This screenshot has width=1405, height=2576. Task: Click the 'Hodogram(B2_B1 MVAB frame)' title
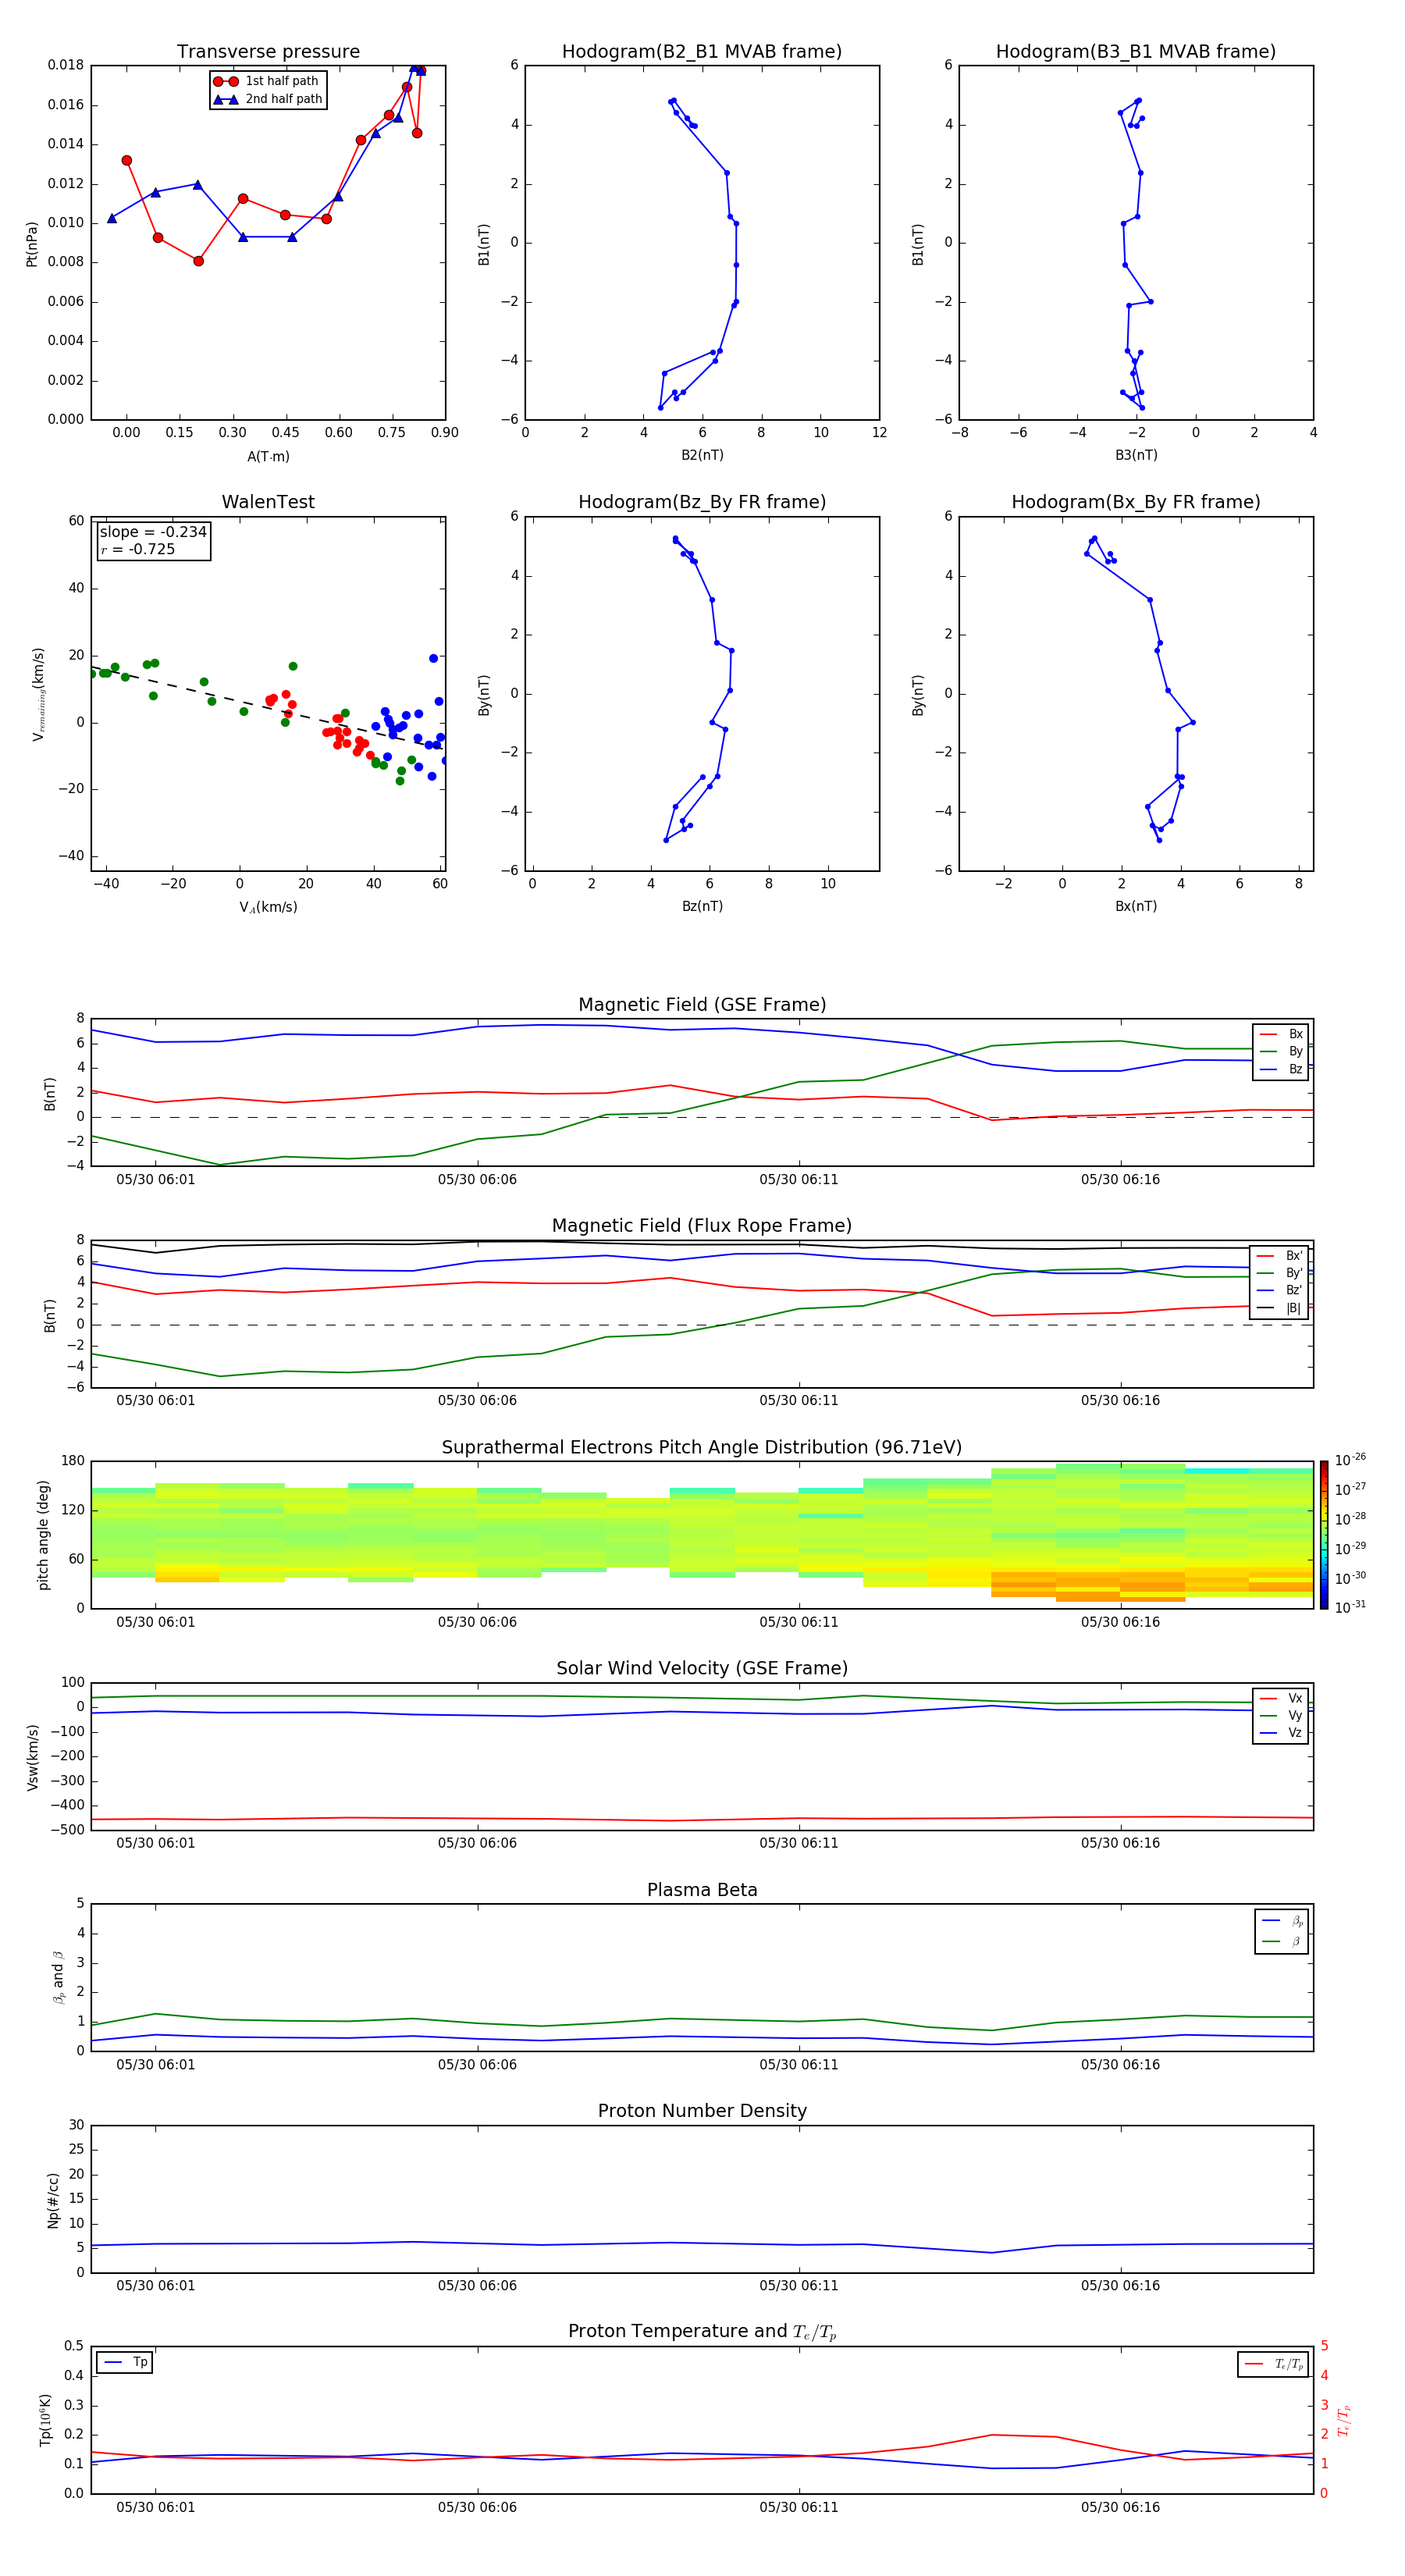tap(702, 51)
